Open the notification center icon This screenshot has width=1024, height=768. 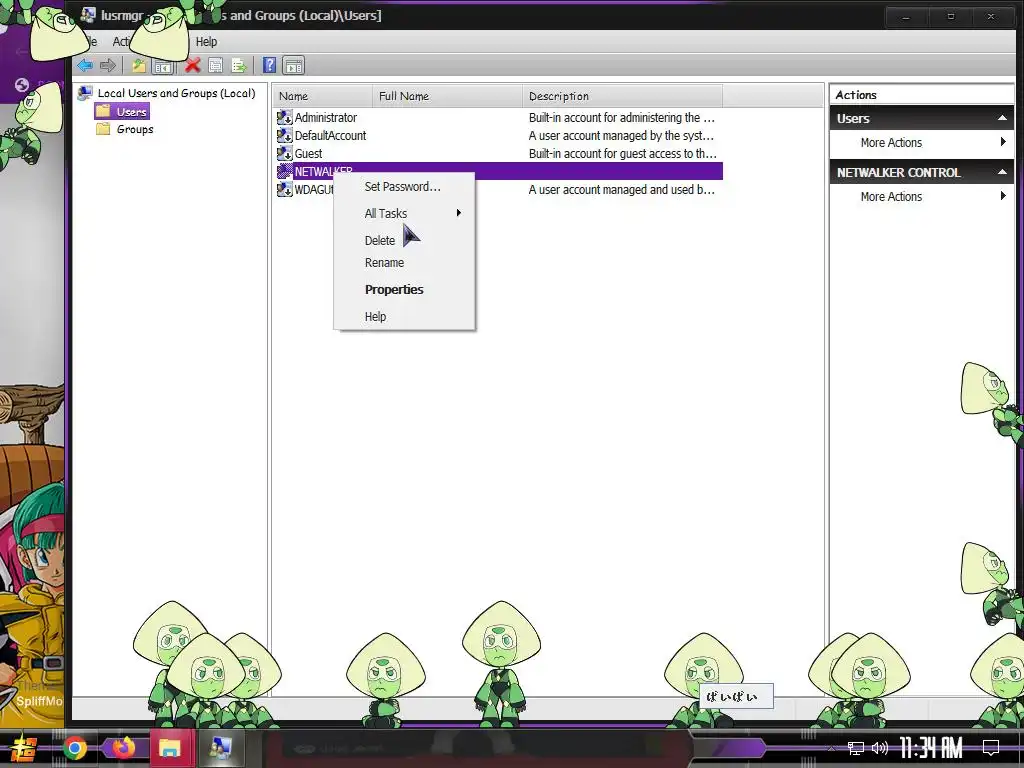coord(991,748)
